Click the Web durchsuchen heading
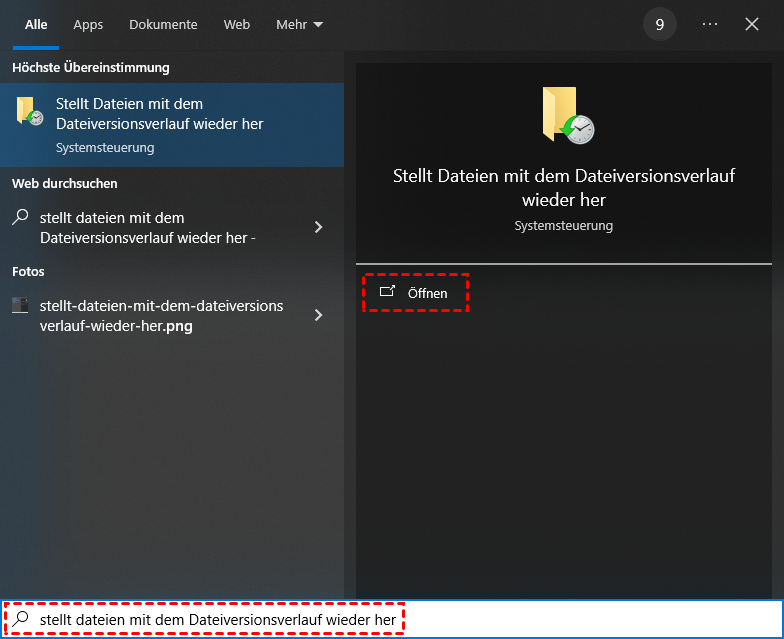Image resolution: width=784 pixels, height=639 pixels. [64, 184]
